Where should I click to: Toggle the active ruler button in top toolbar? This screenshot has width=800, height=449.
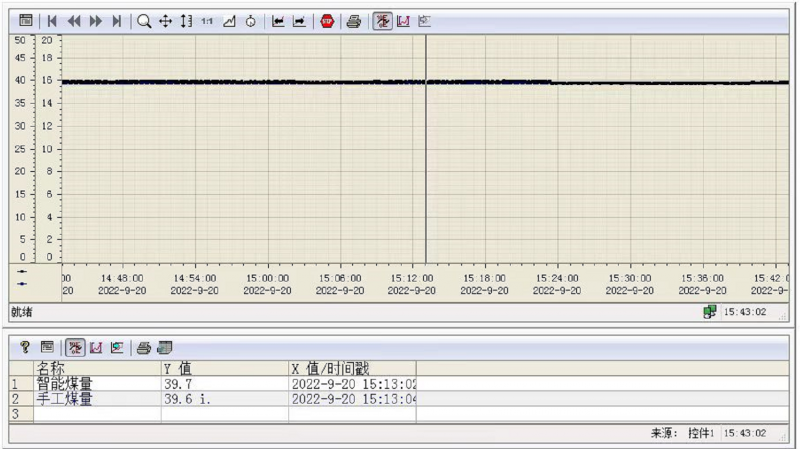382,21
